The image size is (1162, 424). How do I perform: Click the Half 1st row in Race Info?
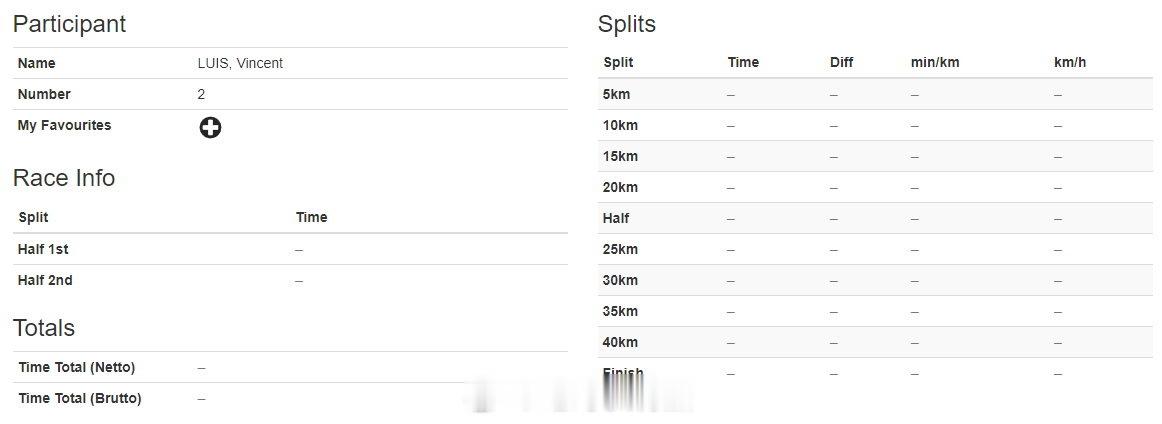click(x=290, y=250)
